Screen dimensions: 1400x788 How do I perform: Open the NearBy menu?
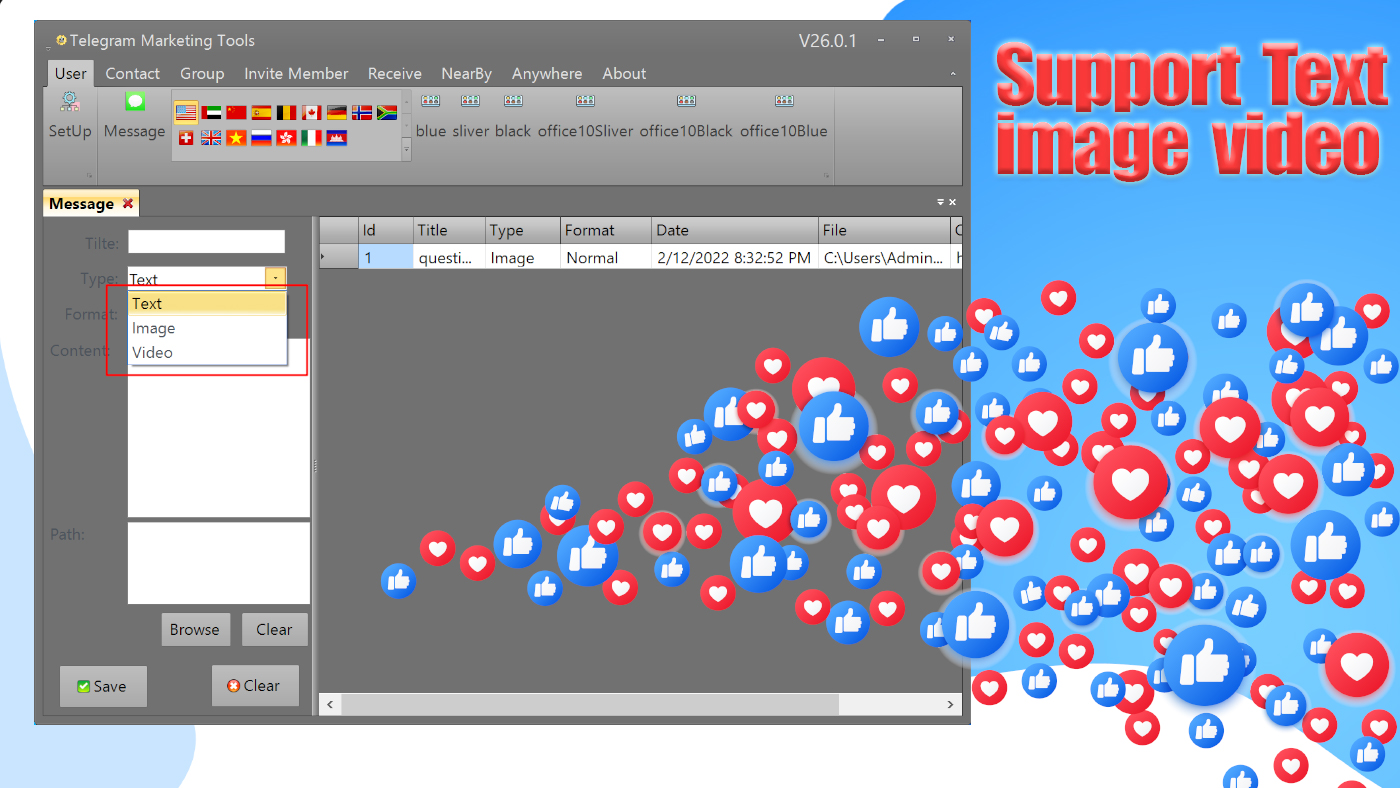tap(466, 73)
